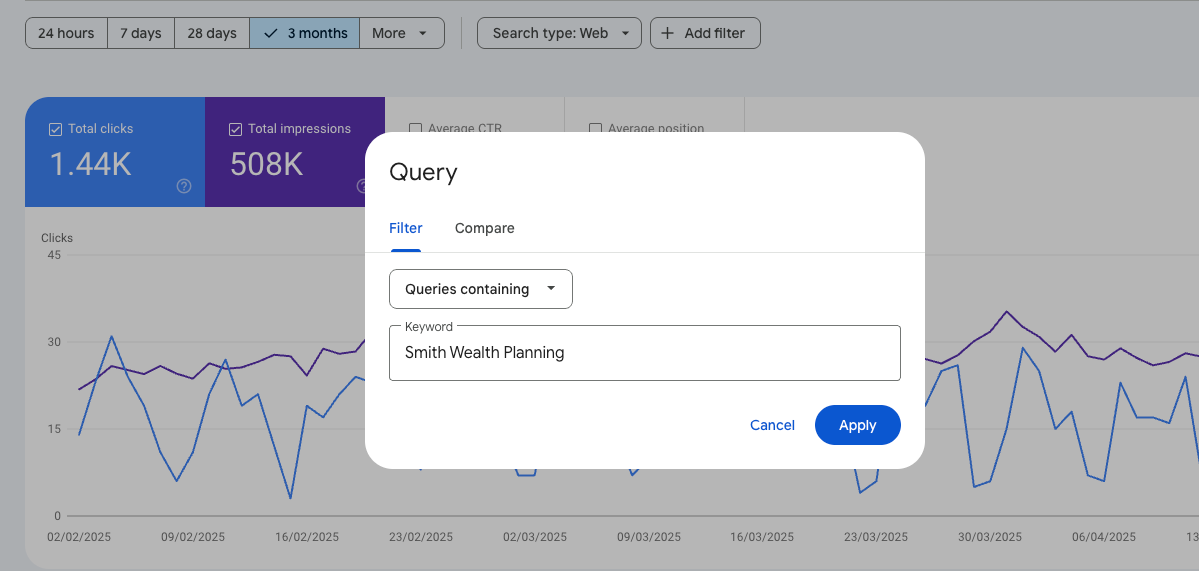
Task: Click the Keyword input field
Action: pyautogui.click(x=645, y=352)
